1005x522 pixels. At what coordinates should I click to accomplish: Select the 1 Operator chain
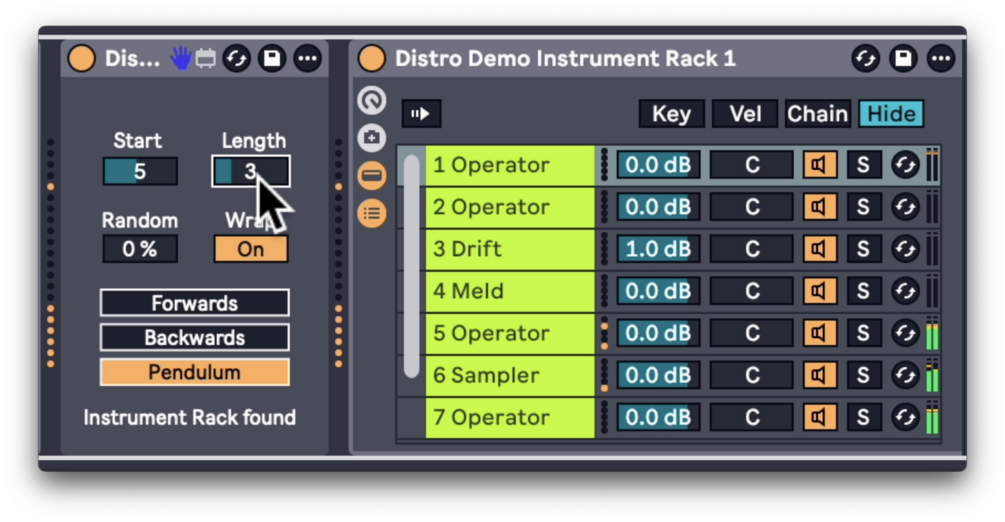click(x=510, y=165)
